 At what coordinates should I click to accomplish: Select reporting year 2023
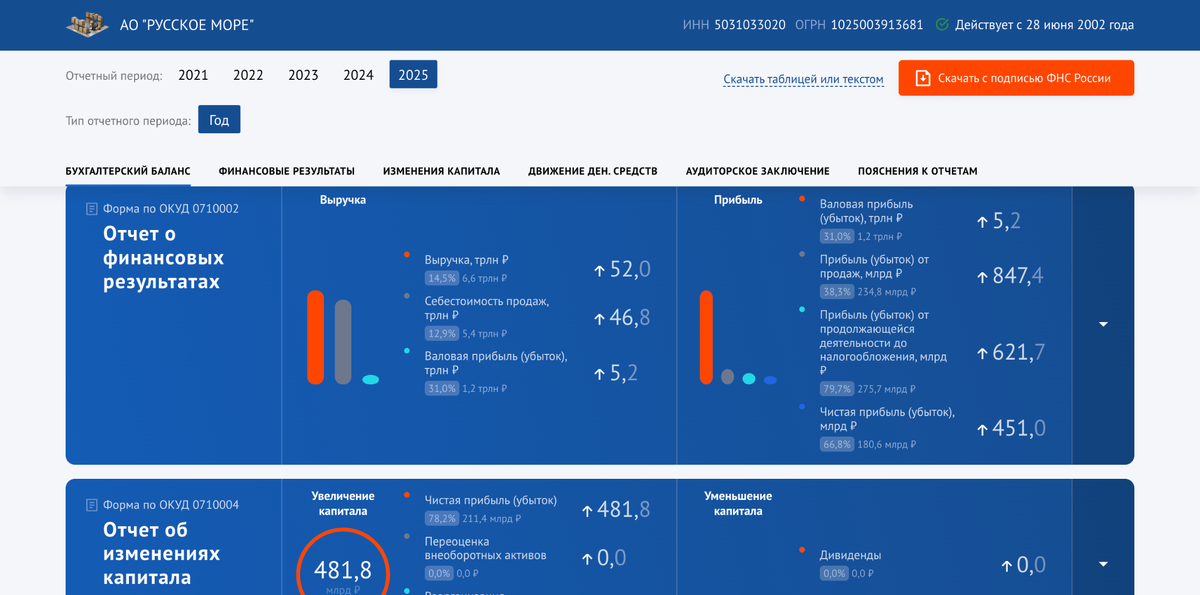(x=303, y=75)
